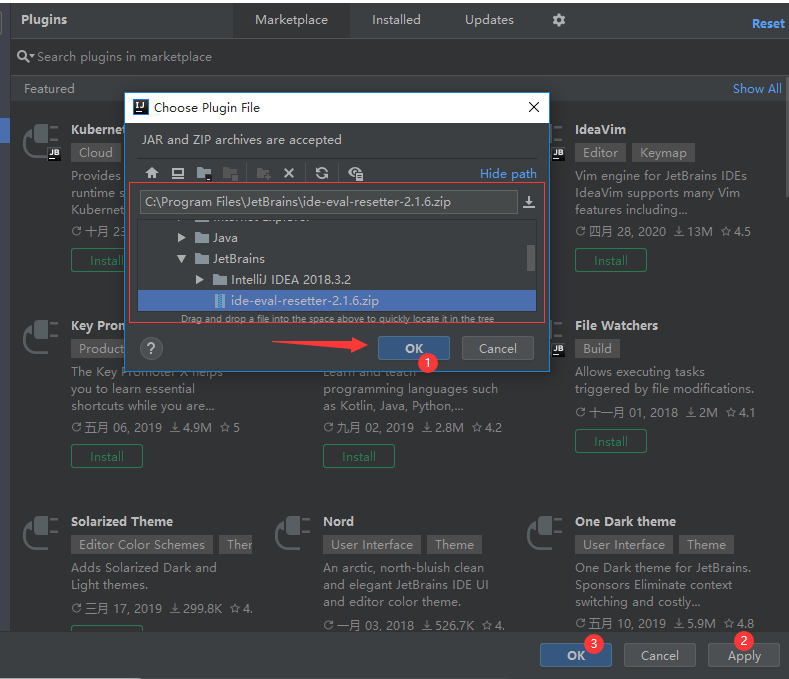Viewport: 789px width, 679px height.
Task: Open the Marketplace tab
Action: (x=291, y=20)
